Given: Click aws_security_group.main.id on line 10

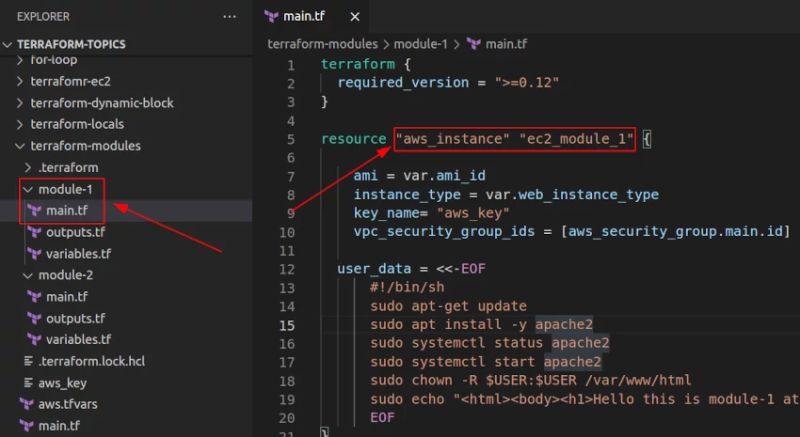Looking at the screenshot, I should pos(676,232).
